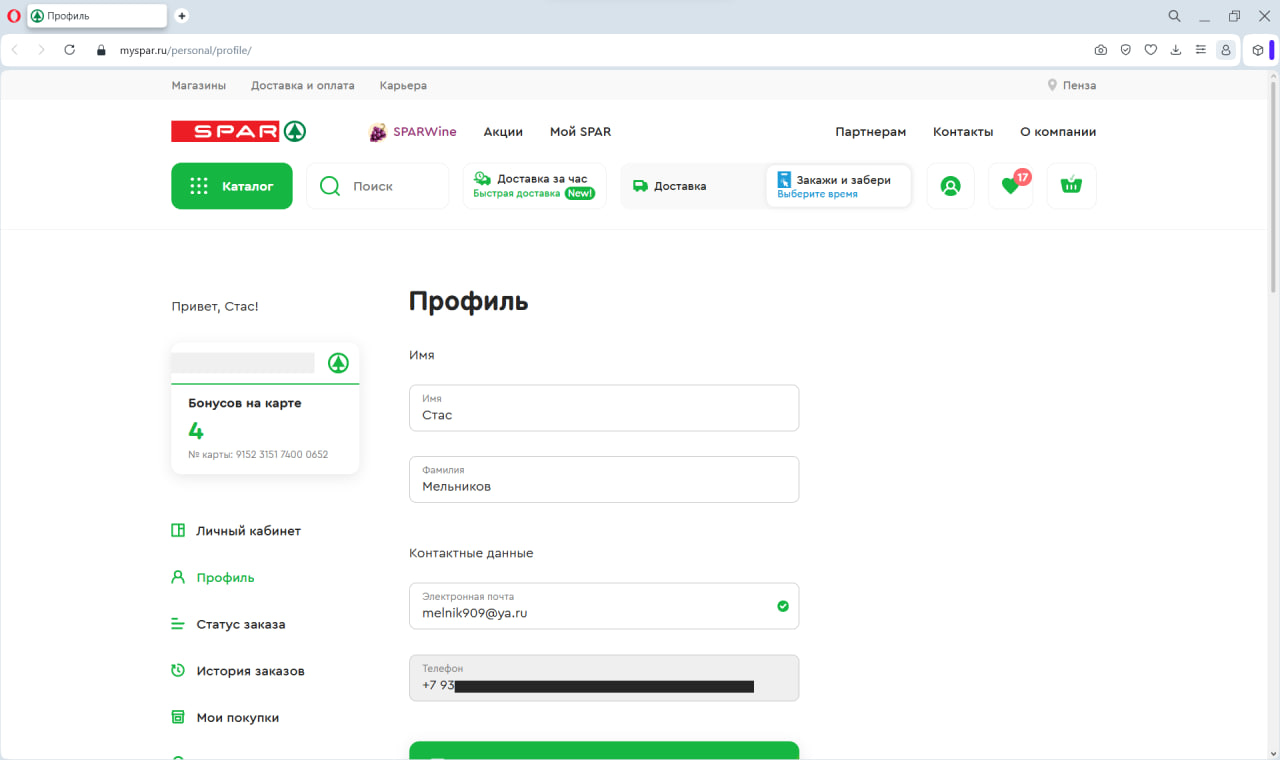Open favorites via the heart icon with 17
The width and height of the screenshot is (1280, 760).
click(1010, 186)
